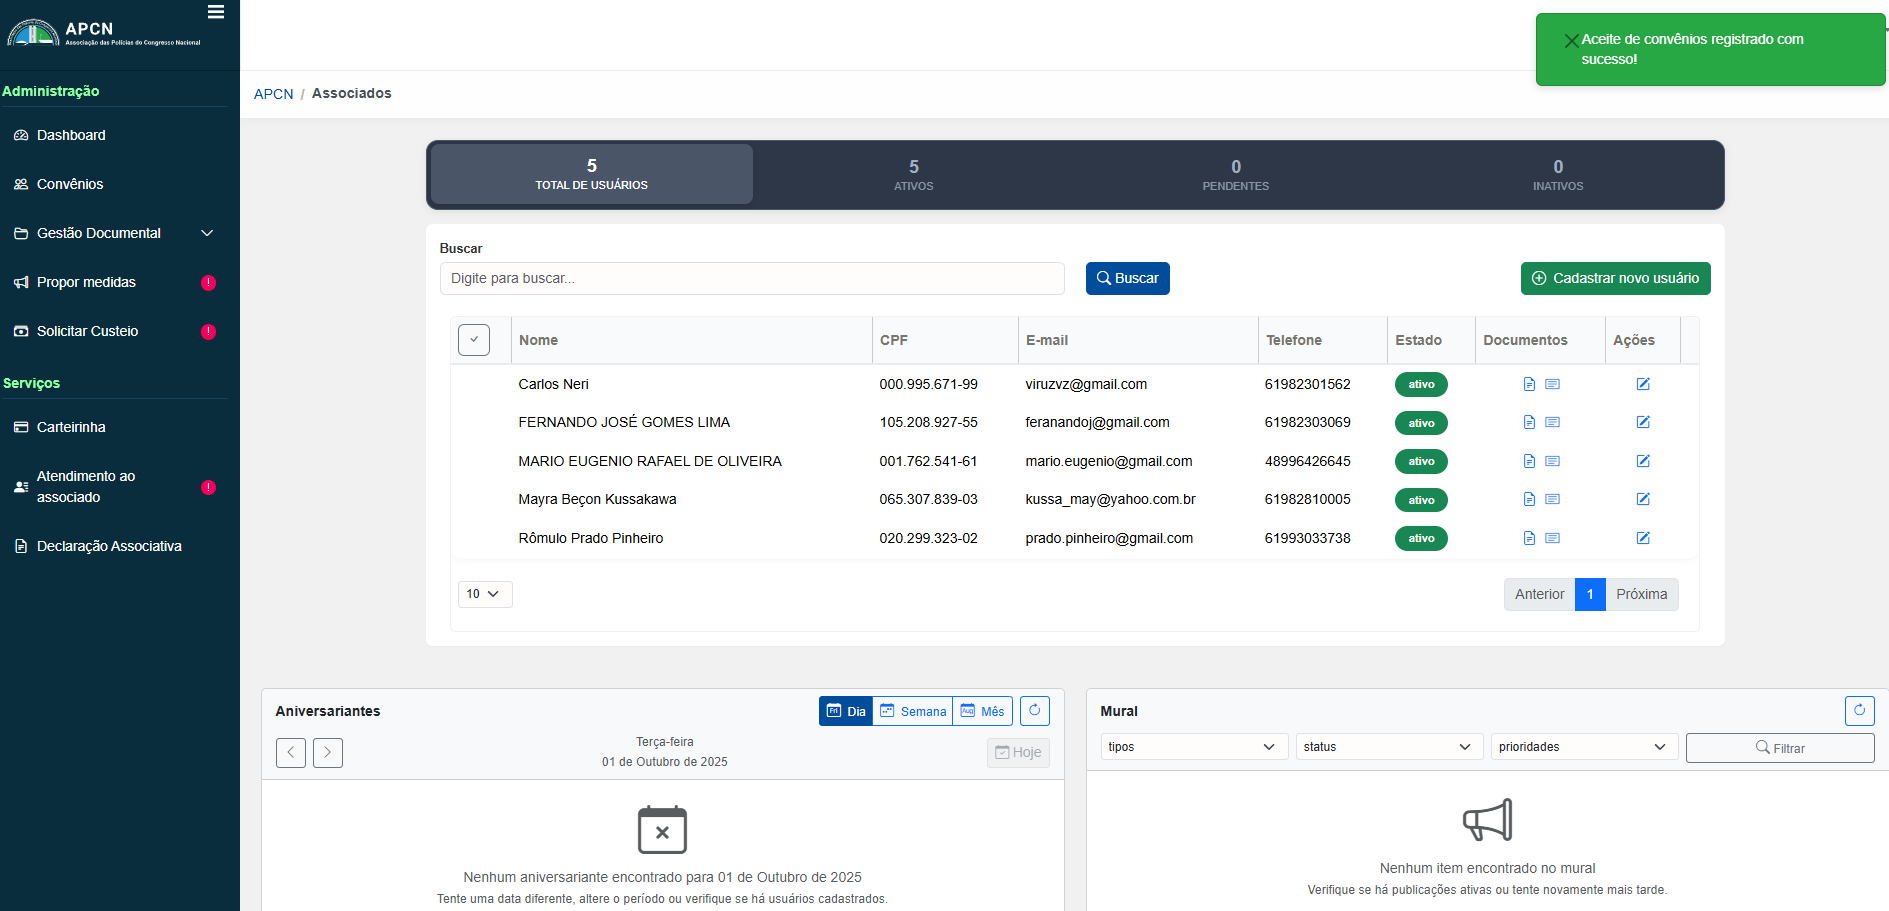Click the Buscar search input field
Screen dimensions: 1889x911
point(751,278)
